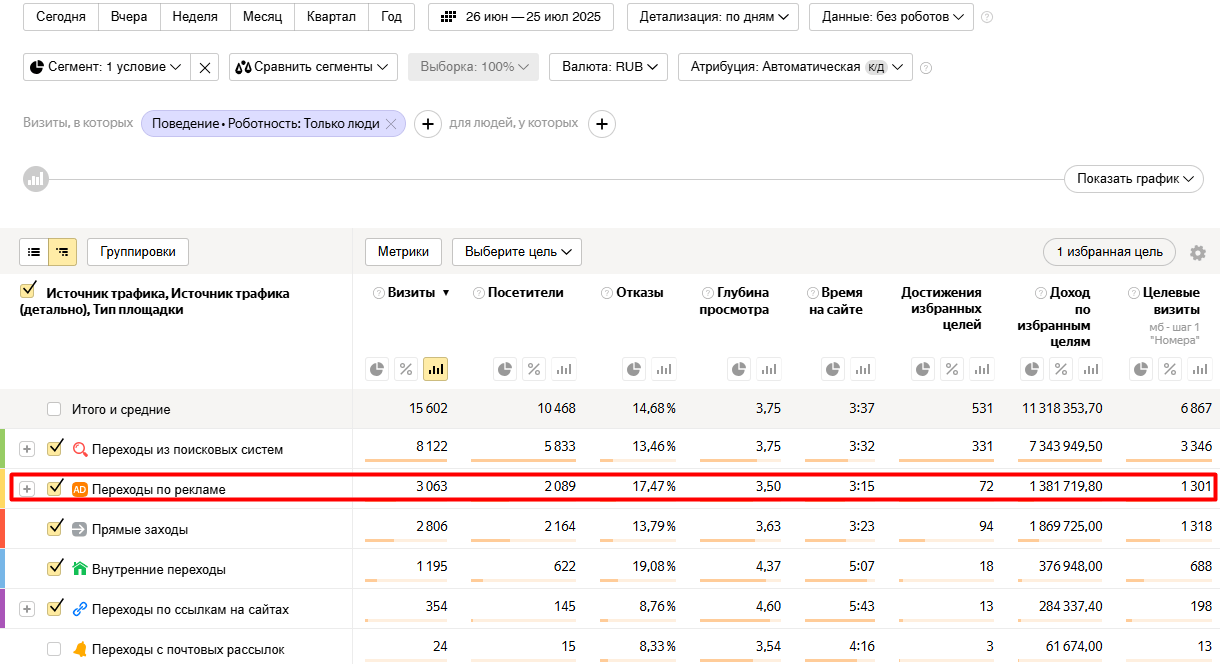Check the Итого и средние checkbox
Screen dimensions: 1220x664
[x=54, y=409]
